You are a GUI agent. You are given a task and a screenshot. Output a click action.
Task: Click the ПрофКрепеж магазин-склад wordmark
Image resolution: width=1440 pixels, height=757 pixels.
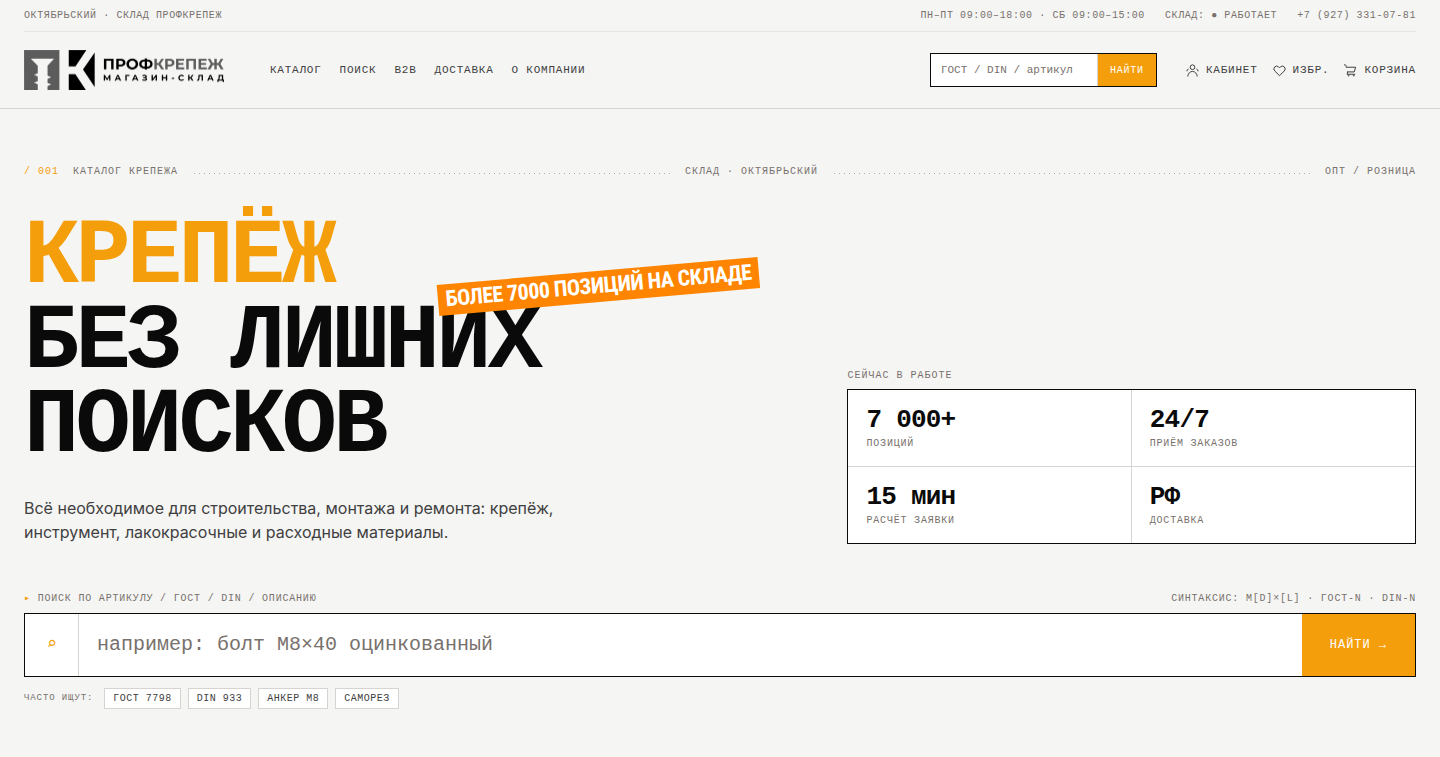(x=162, y=70)
